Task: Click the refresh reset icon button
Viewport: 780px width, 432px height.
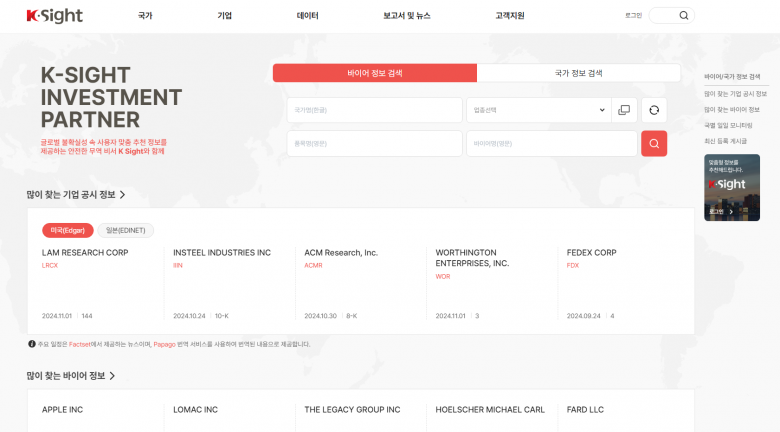Action: (x=654, y=110)
